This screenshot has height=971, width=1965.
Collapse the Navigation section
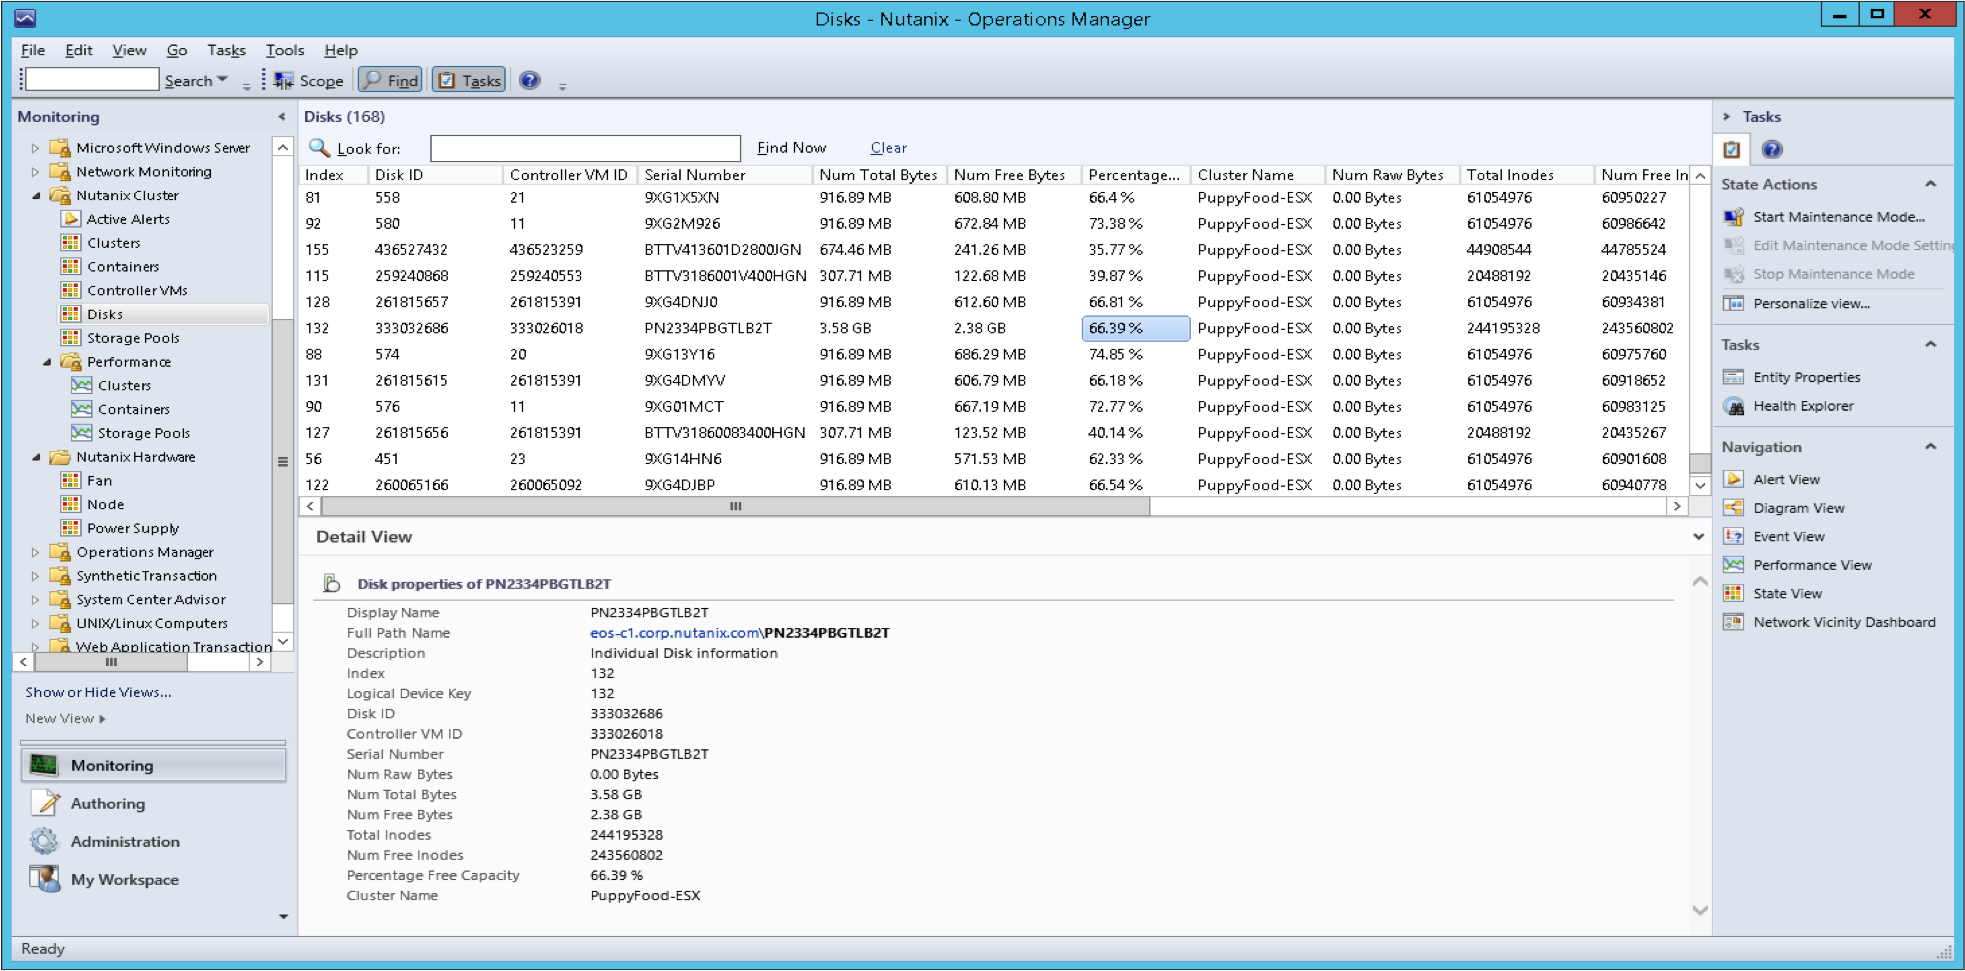click(1931, 447)
